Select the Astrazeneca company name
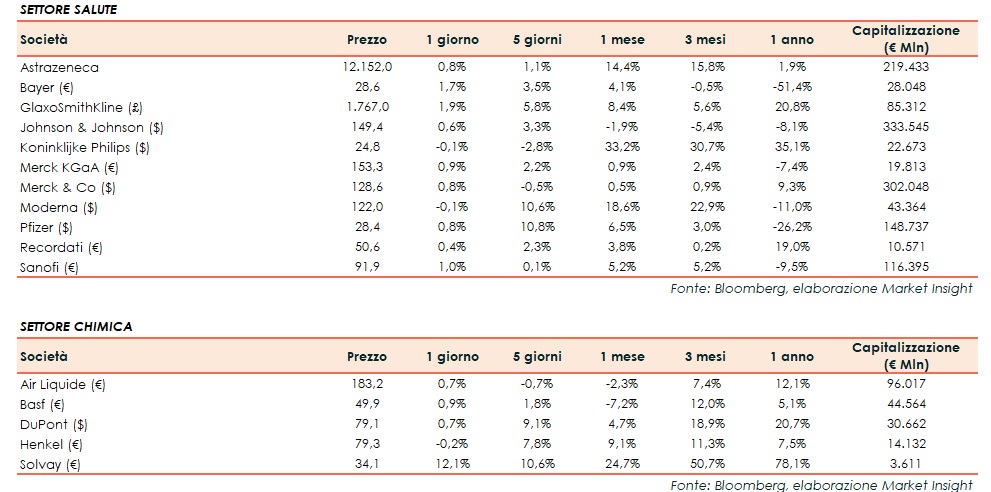This screenshot has height=492, width=991. (x=59, y=67)
